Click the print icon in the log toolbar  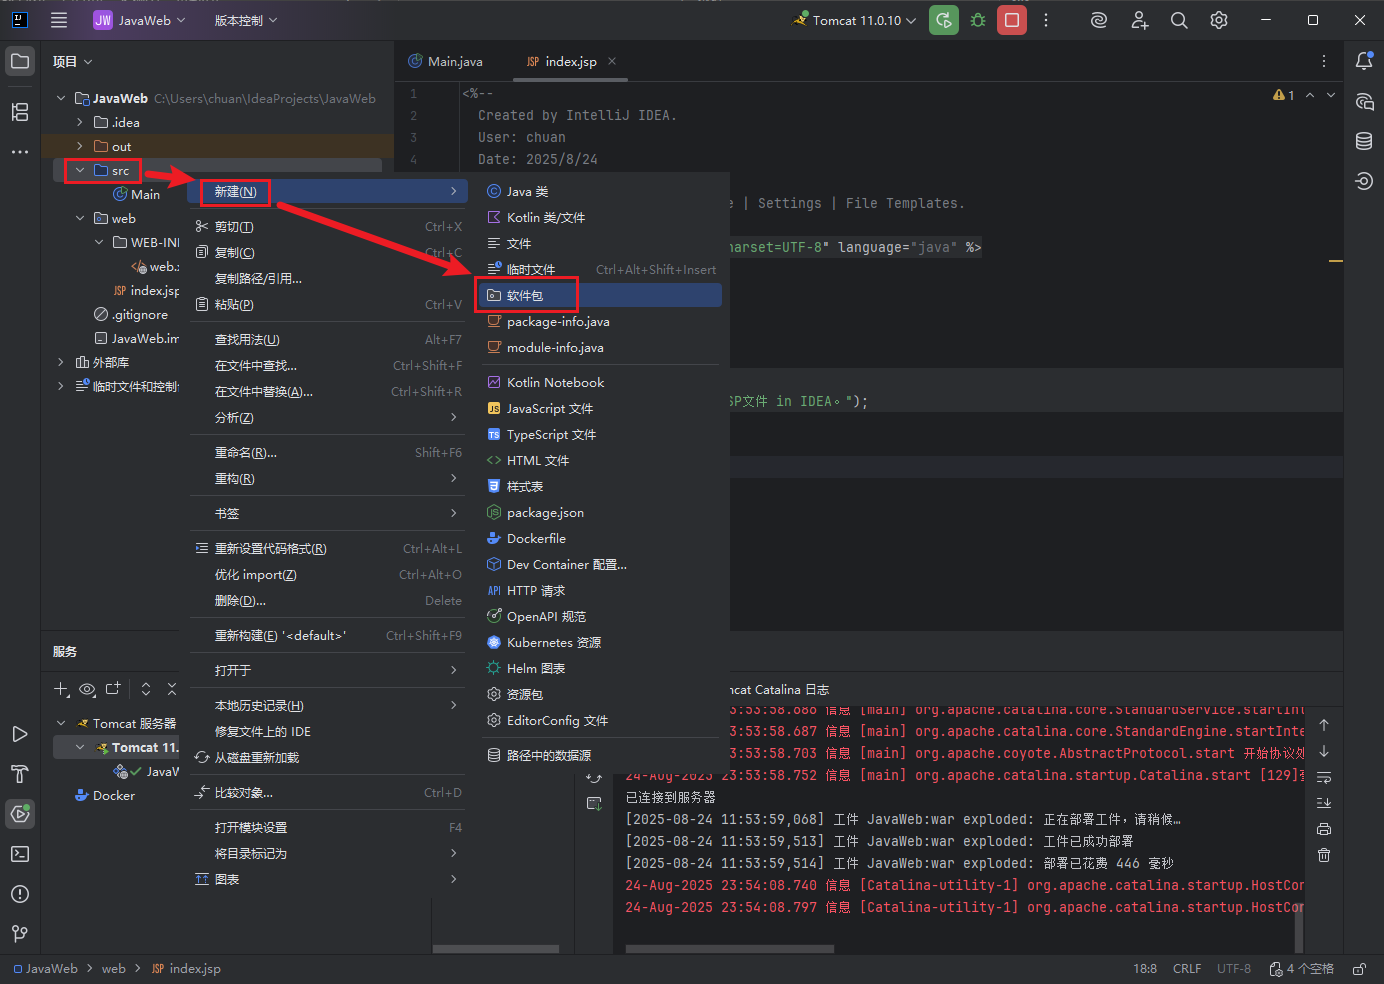1324,829
